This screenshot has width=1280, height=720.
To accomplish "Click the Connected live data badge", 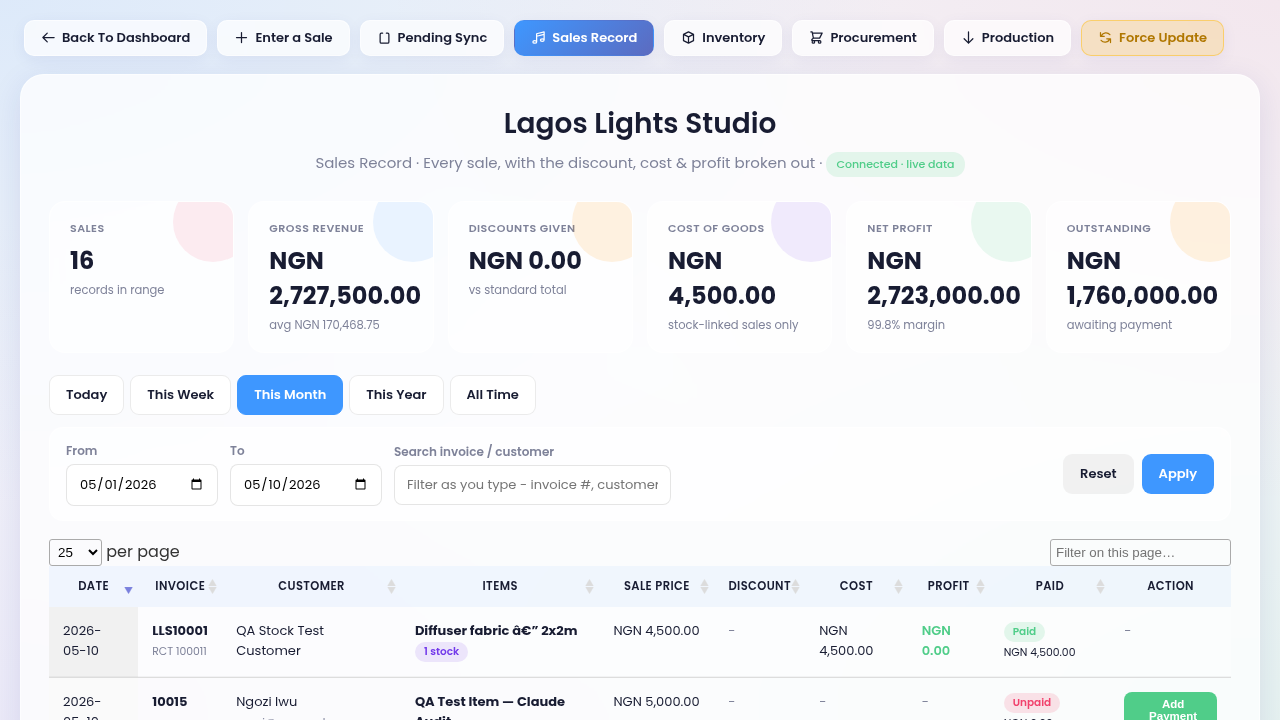I will (895, 164).
